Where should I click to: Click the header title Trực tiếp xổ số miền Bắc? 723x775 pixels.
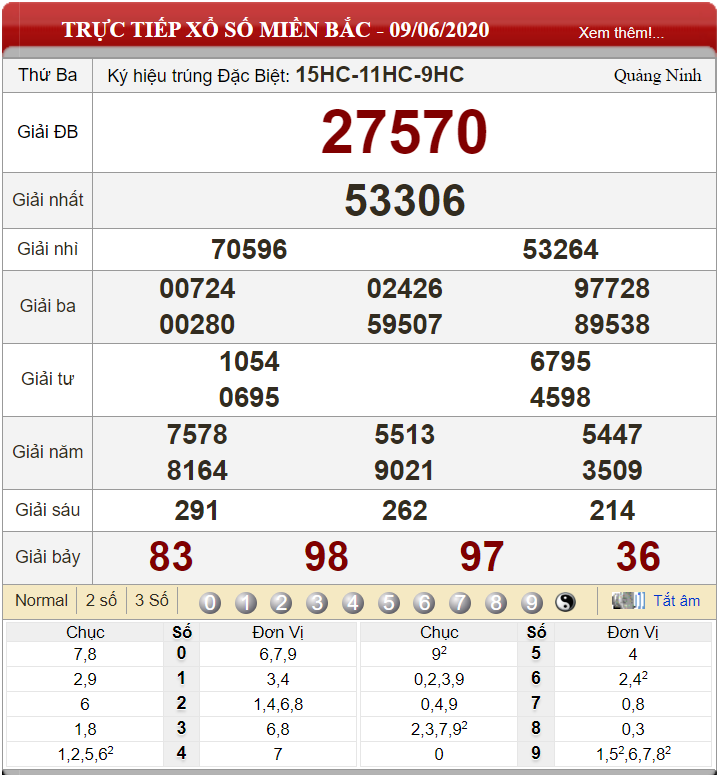pyautogui.click(x=216, y=30)
